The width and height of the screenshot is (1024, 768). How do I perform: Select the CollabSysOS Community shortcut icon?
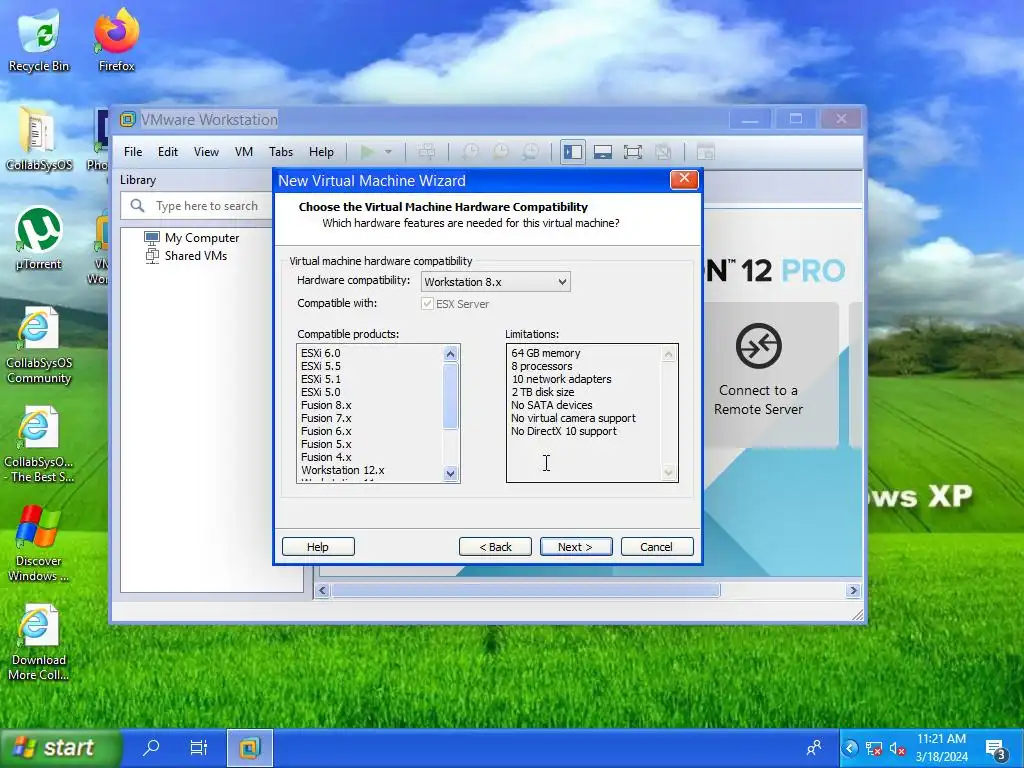39,345
